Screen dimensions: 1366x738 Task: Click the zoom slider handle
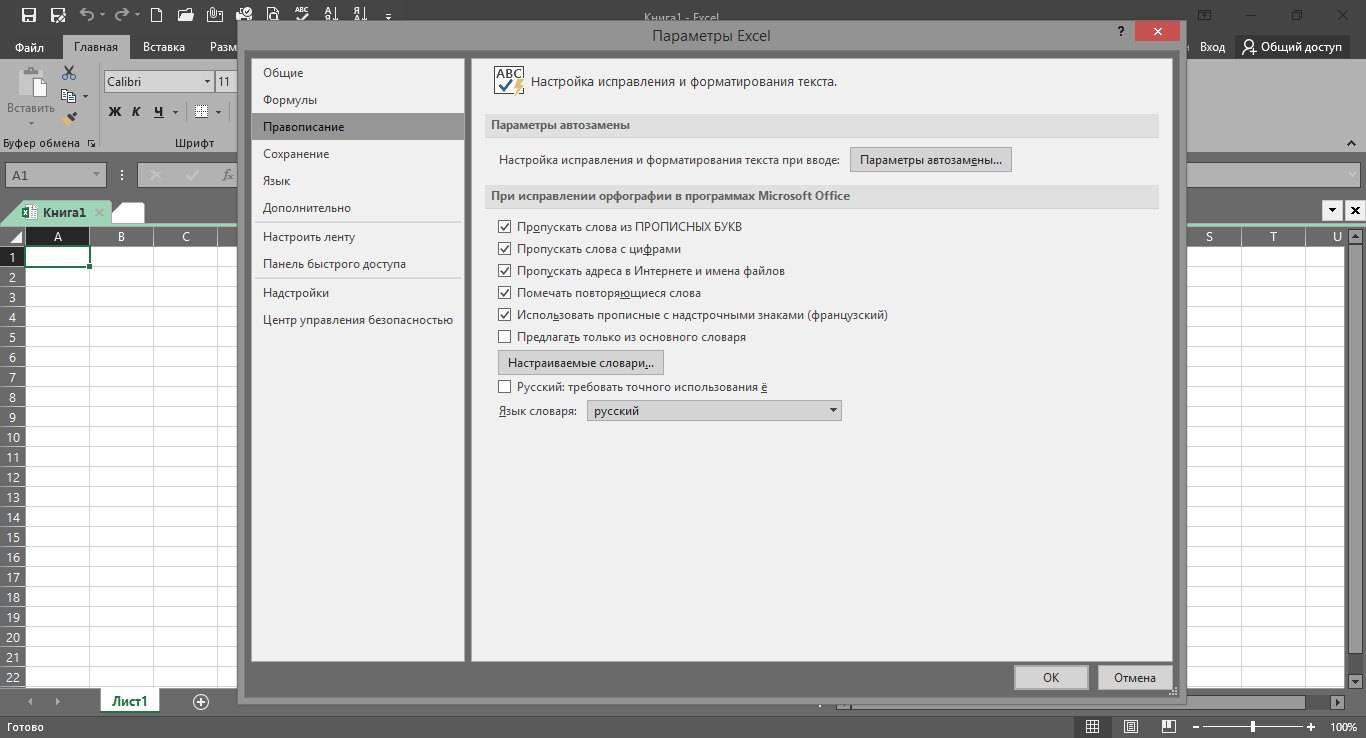pos(1253,727)
